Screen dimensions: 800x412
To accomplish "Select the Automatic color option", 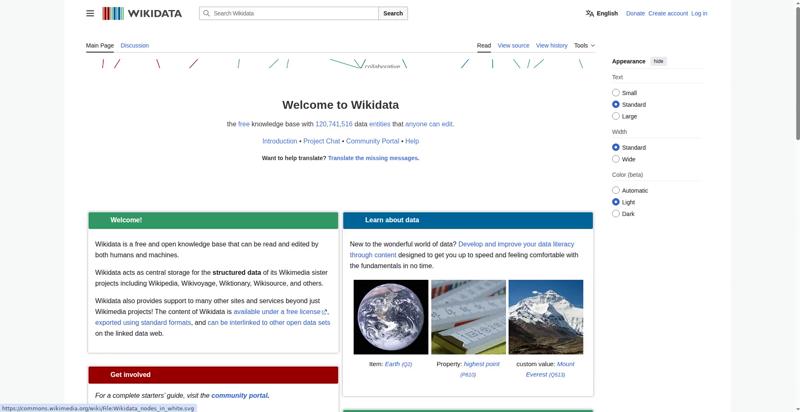I will click(x=616, y=190).
